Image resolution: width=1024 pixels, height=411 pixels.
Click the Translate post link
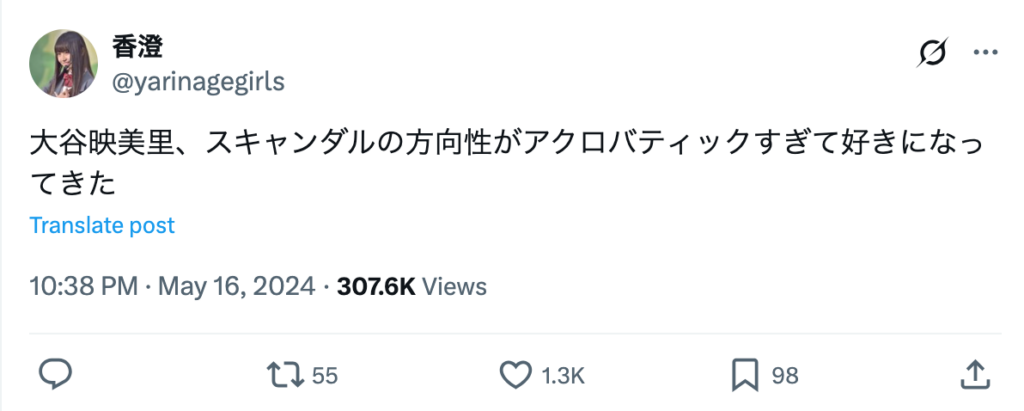[102, 225]
